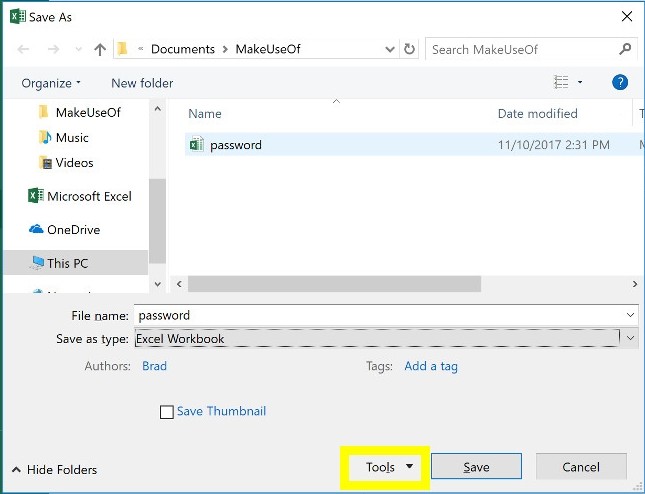
Task: Select Documents in the address path
Action: point(183,49)
